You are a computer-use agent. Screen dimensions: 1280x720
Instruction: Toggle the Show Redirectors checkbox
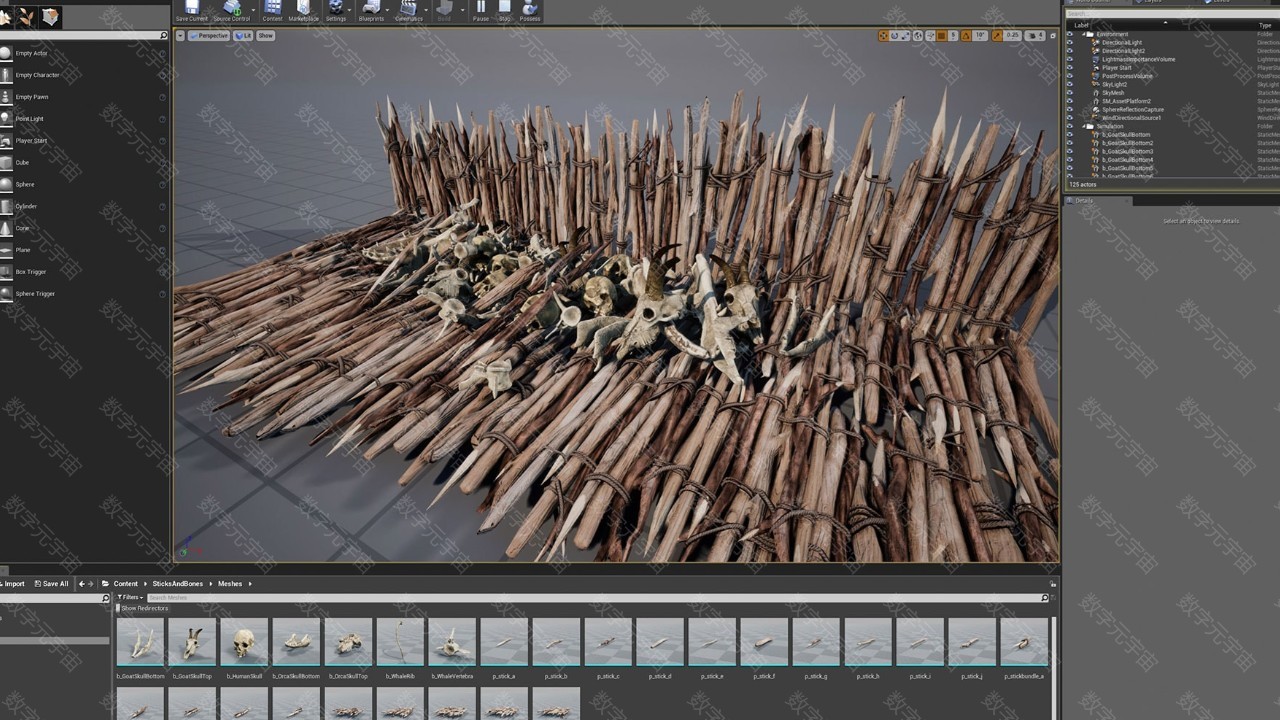pos(118,608)
